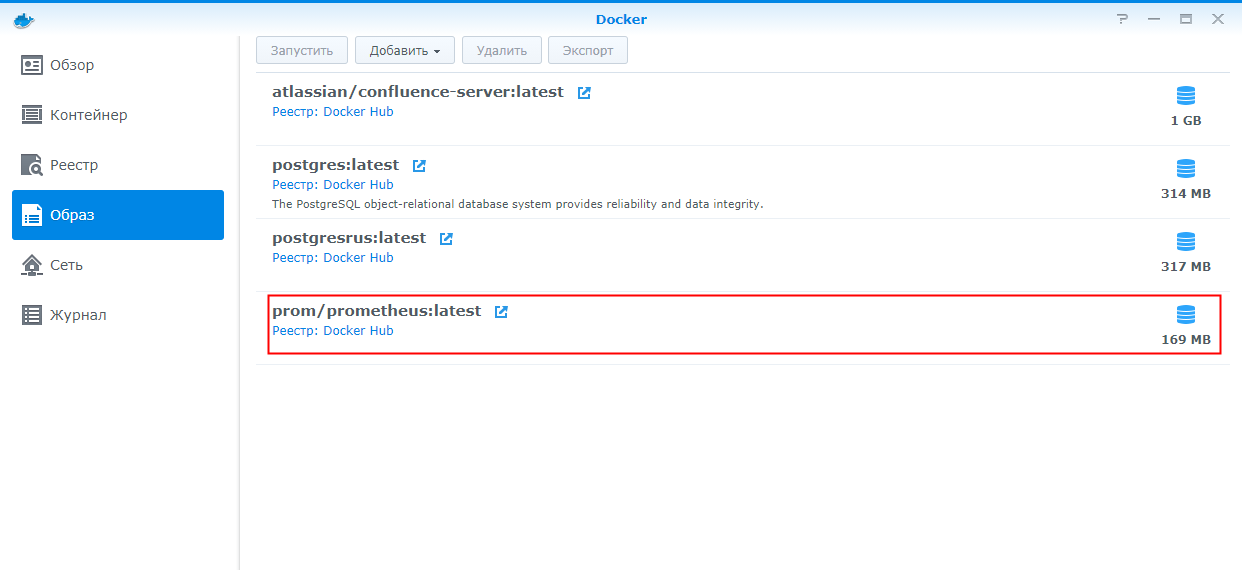This screenshot has height=570, width=1242.
Task: Click the Экспорт button
Action: click(x=588, y=50)
